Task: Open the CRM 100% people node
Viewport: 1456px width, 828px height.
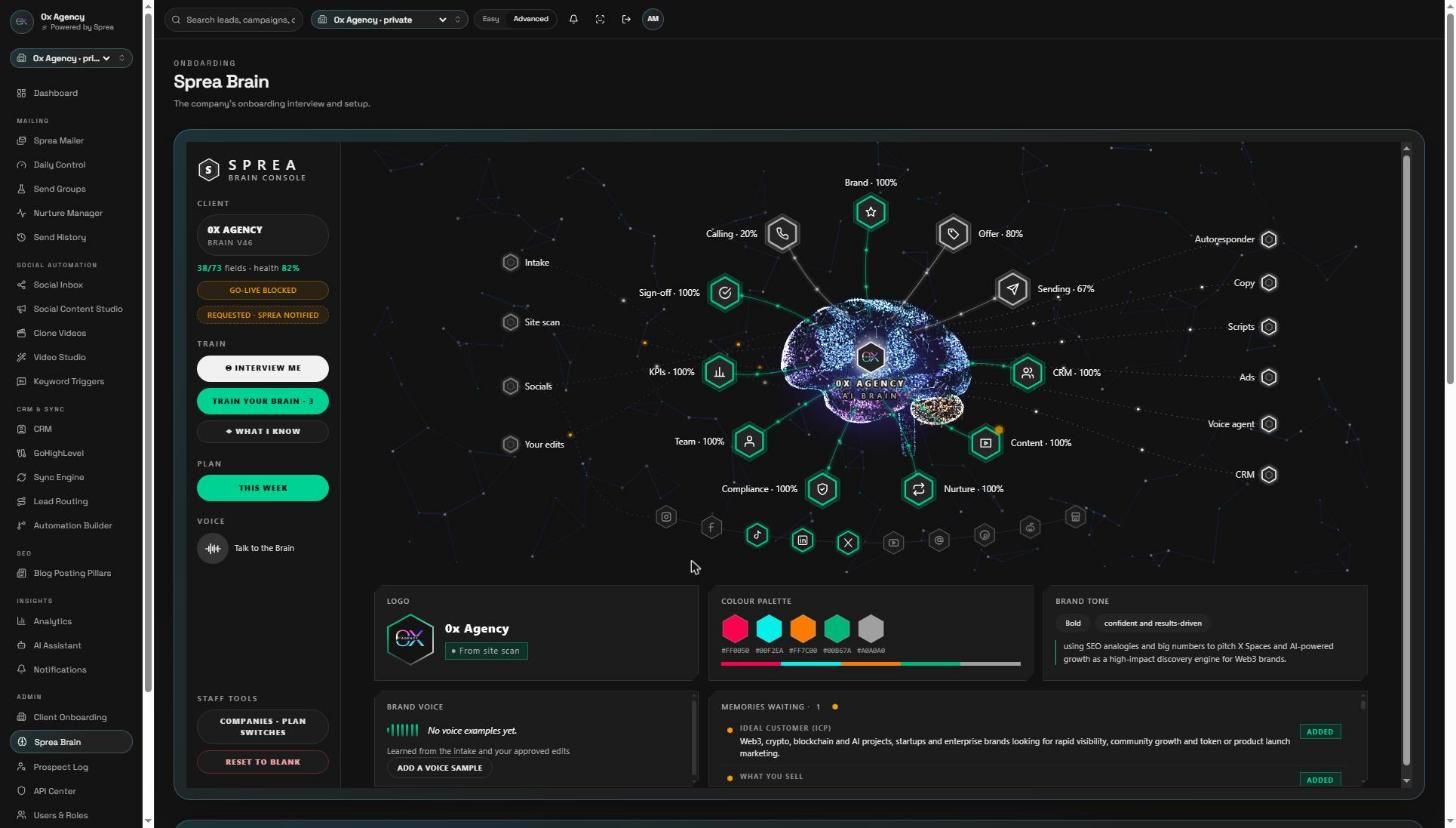Action: tap(1027, 373)
